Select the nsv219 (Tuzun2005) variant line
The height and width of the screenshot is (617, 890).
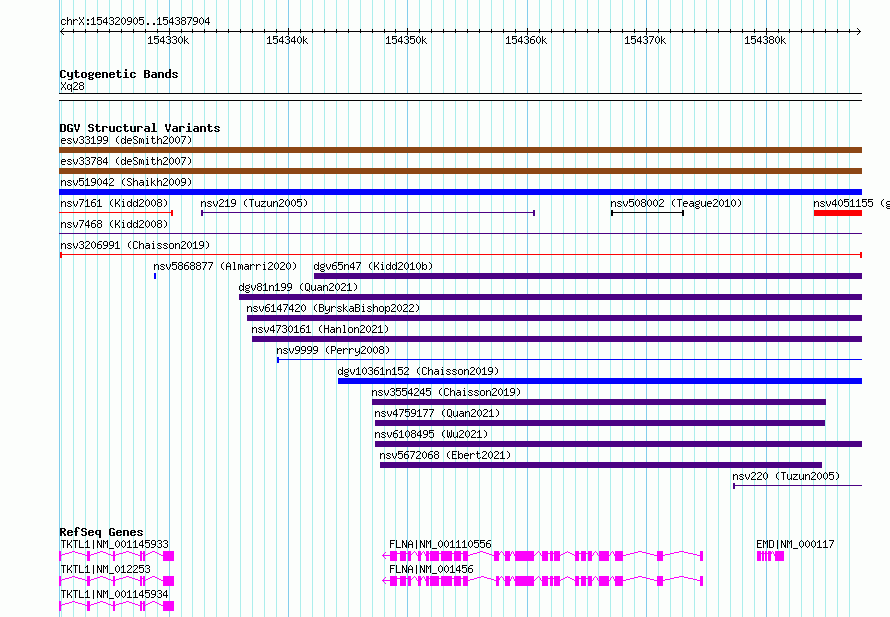tap(368, 213)
